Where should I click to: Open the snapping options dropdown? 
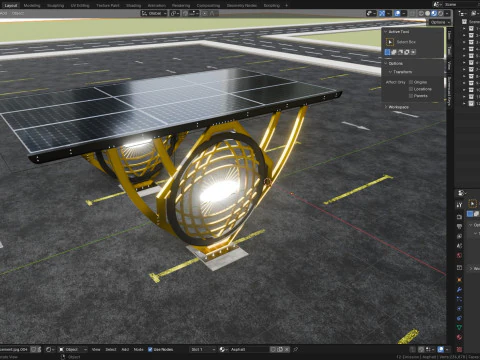pos(194,13)
